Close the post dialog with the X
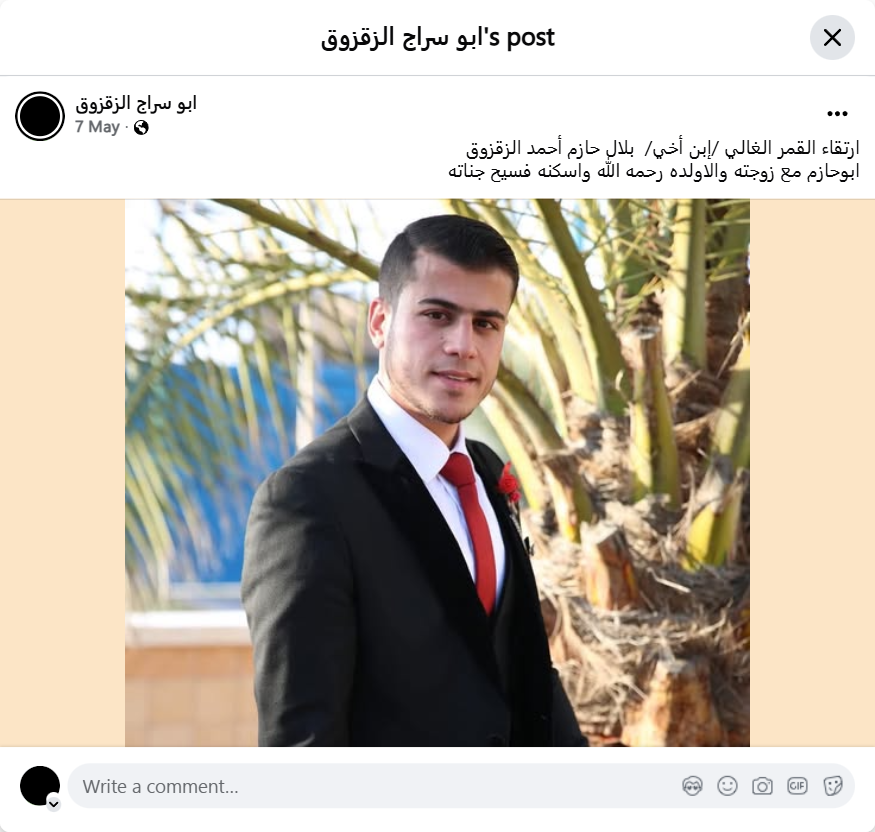The image size is (875, 832). coord(832,37)
